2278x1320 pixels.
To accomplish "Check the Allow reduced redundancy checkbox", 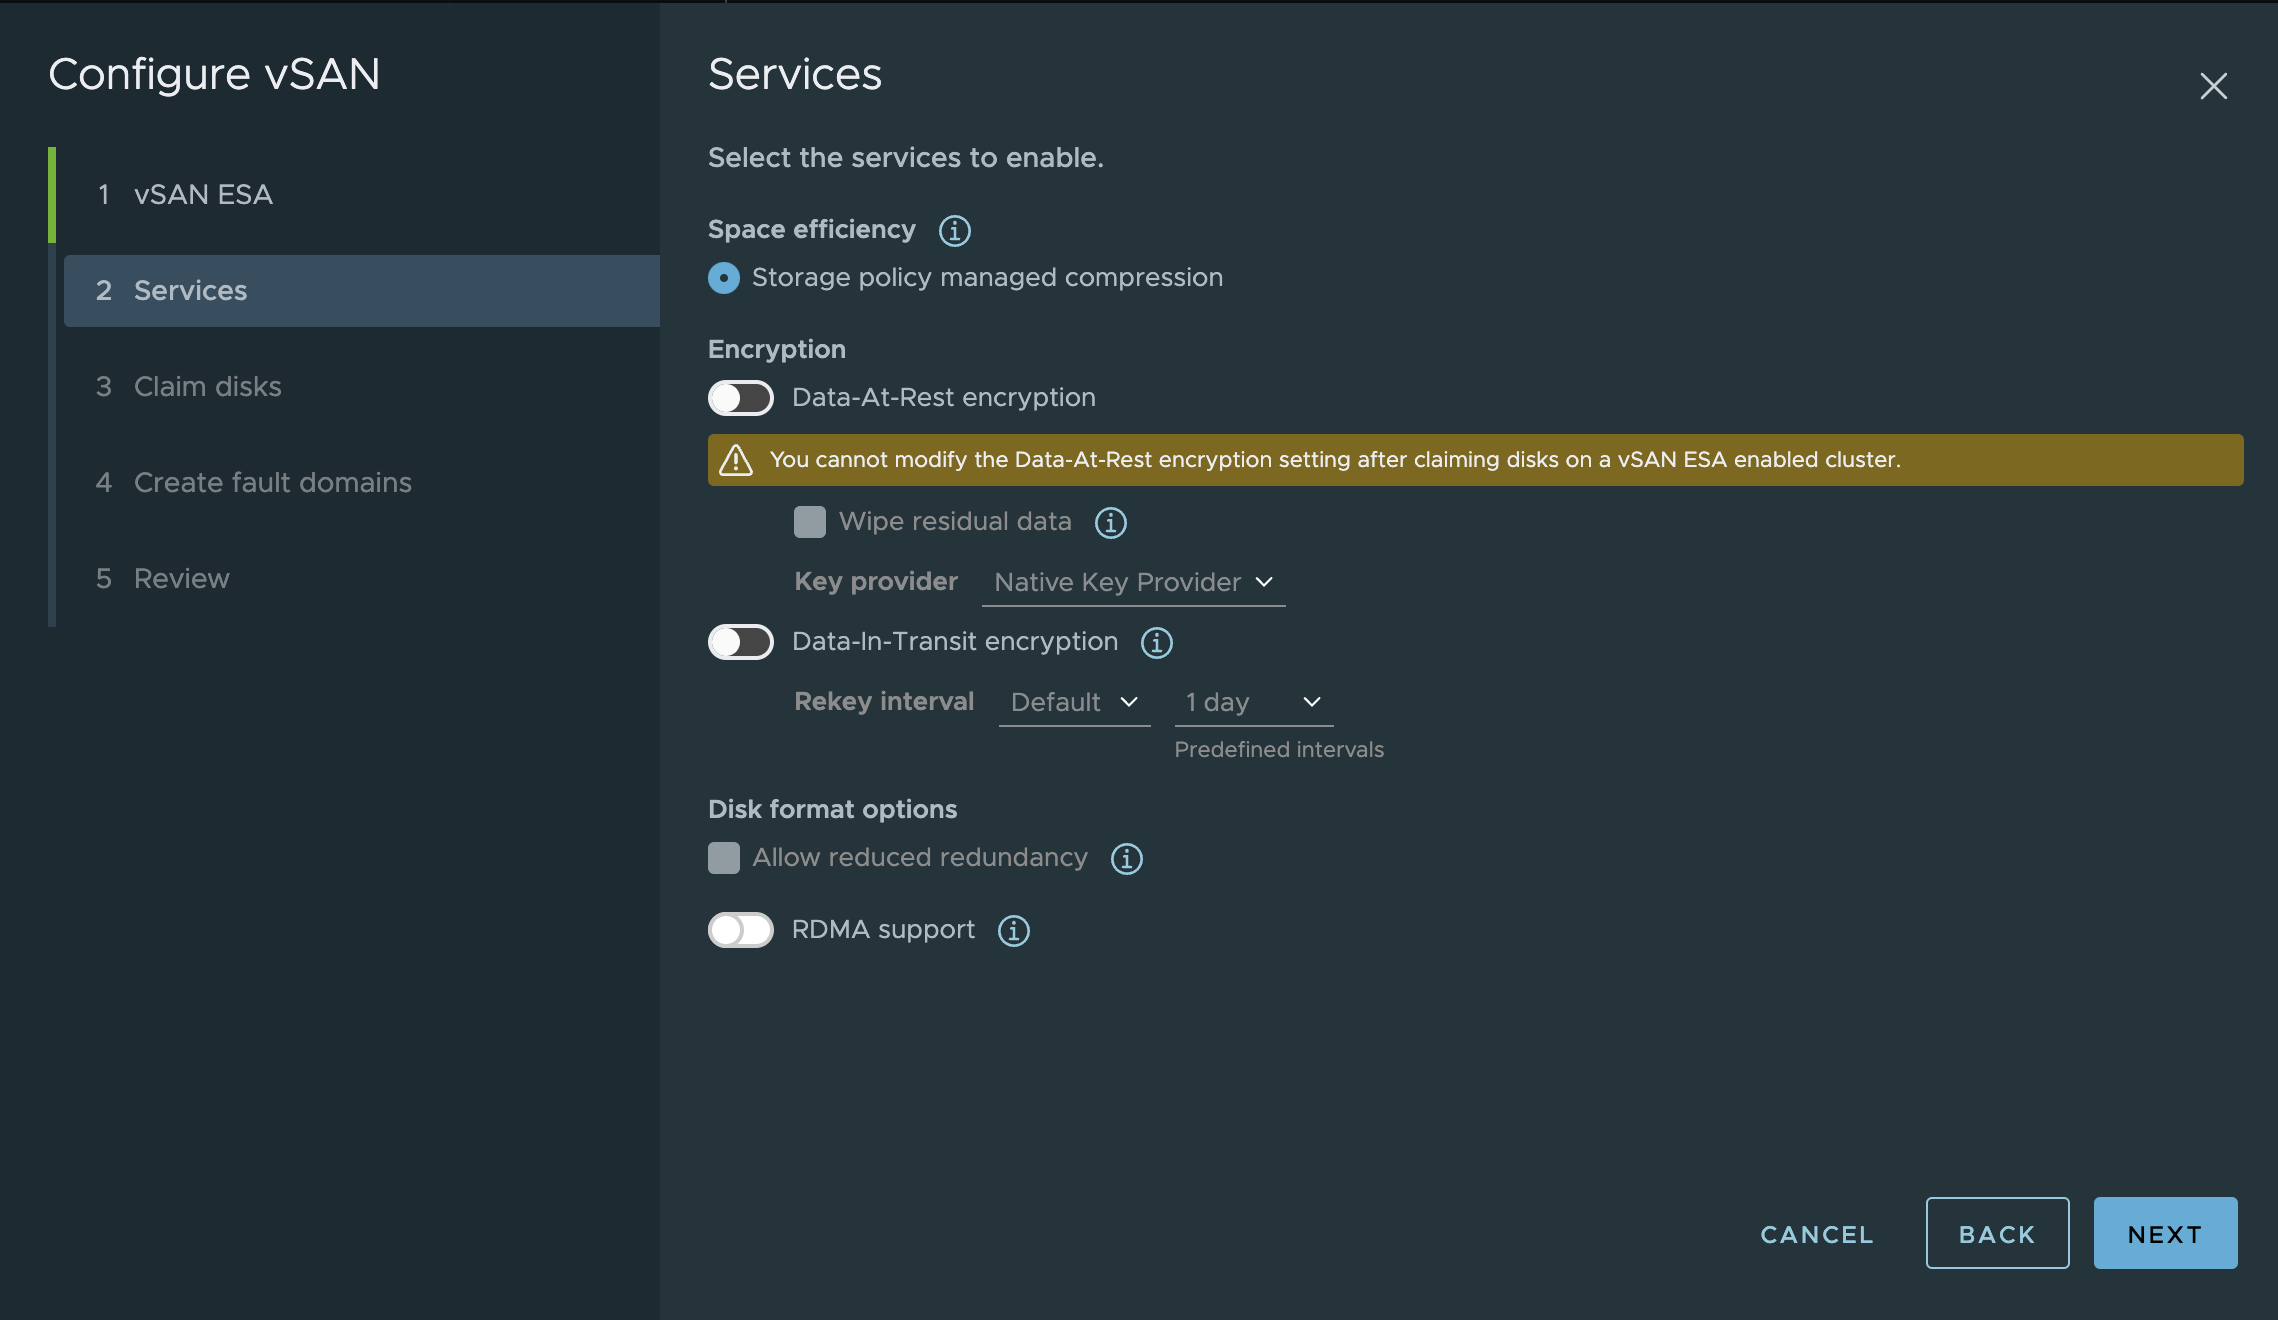I will pos(723,857).
